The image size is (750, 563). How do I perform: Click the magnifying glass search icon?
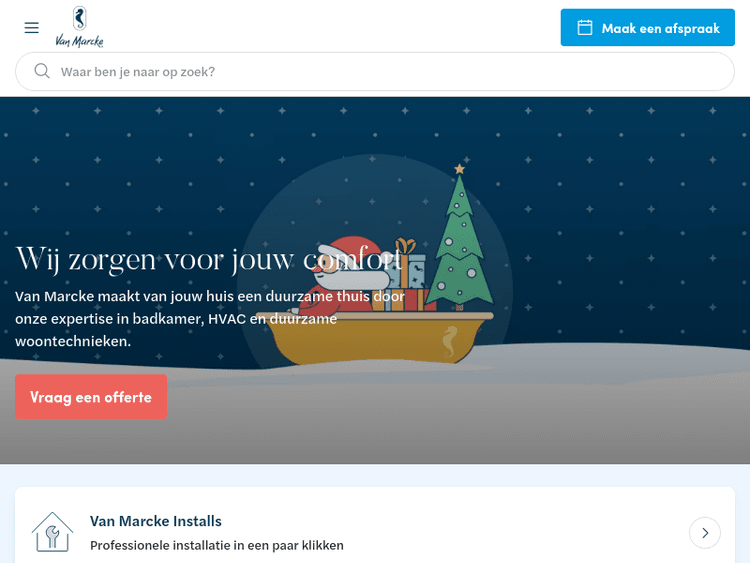42,71
